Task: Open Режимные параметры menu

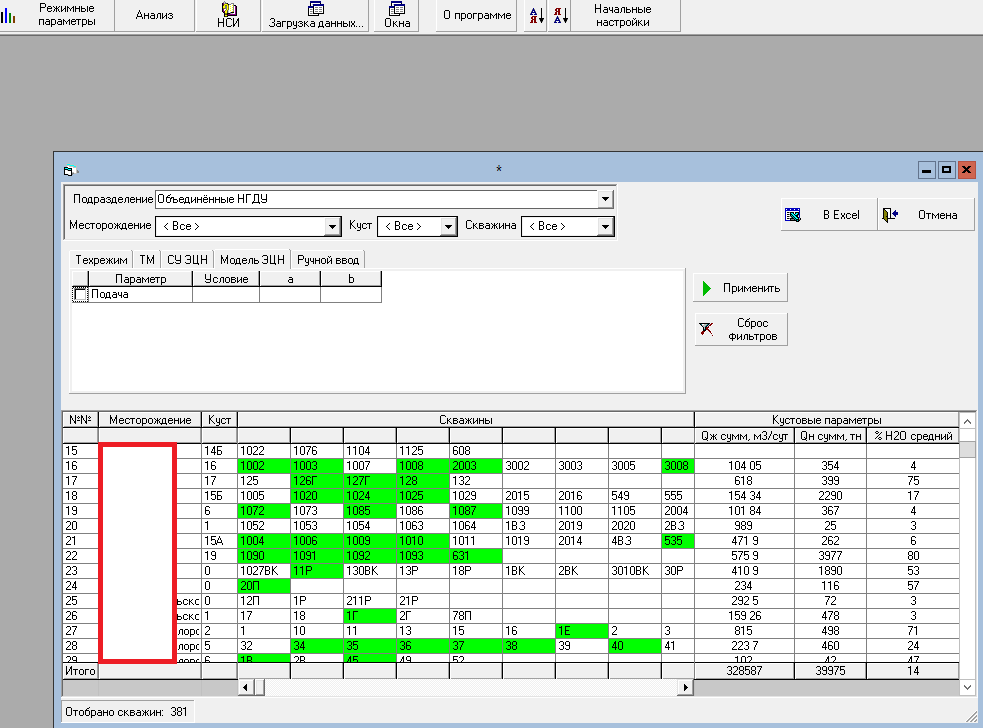Action: point(66,15)
